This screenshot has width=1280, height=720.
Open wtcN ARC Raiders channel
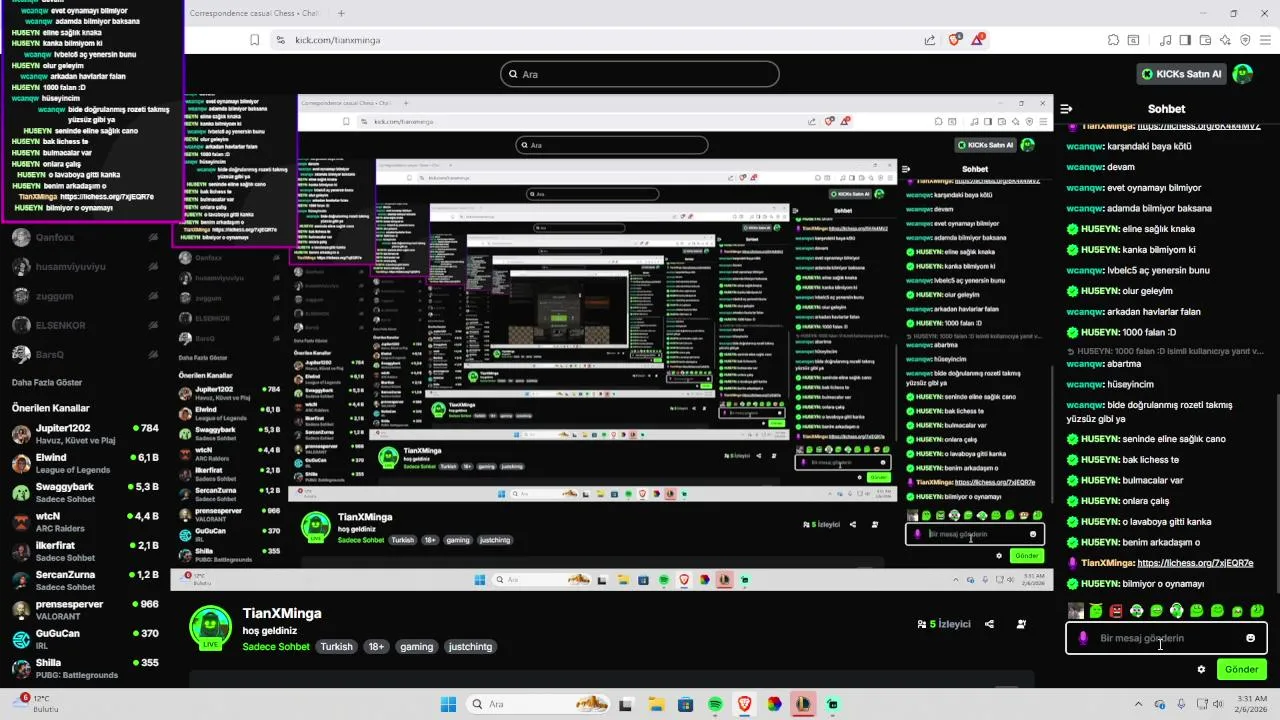coord(84,522)
